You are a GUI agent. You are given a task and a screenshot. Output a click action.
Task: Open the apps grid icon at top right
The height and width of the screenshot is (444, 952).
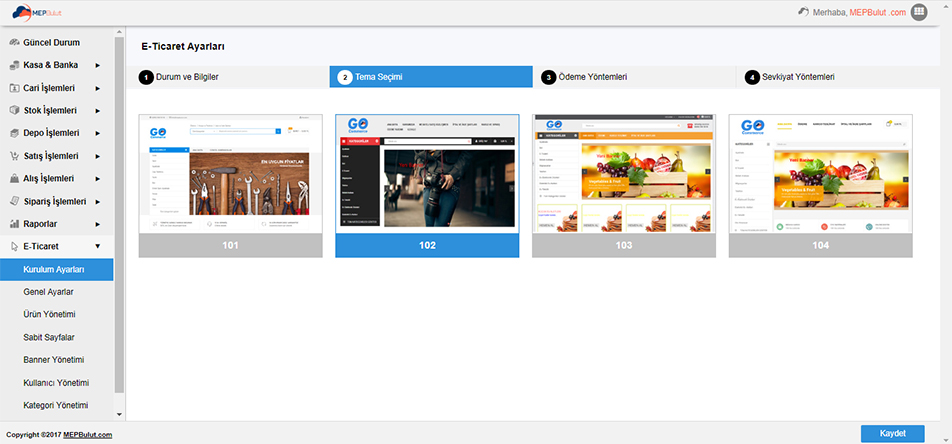[x=919, y=12]
